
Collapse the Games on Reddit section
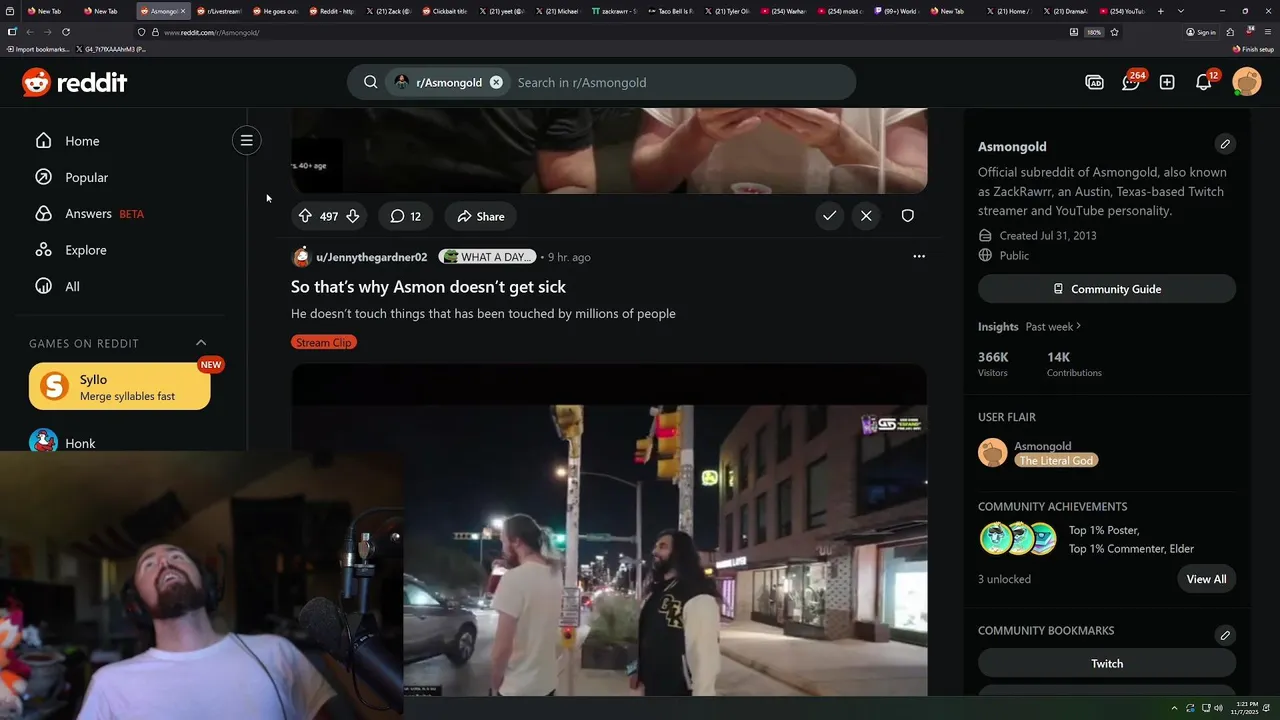click(201, 343)
